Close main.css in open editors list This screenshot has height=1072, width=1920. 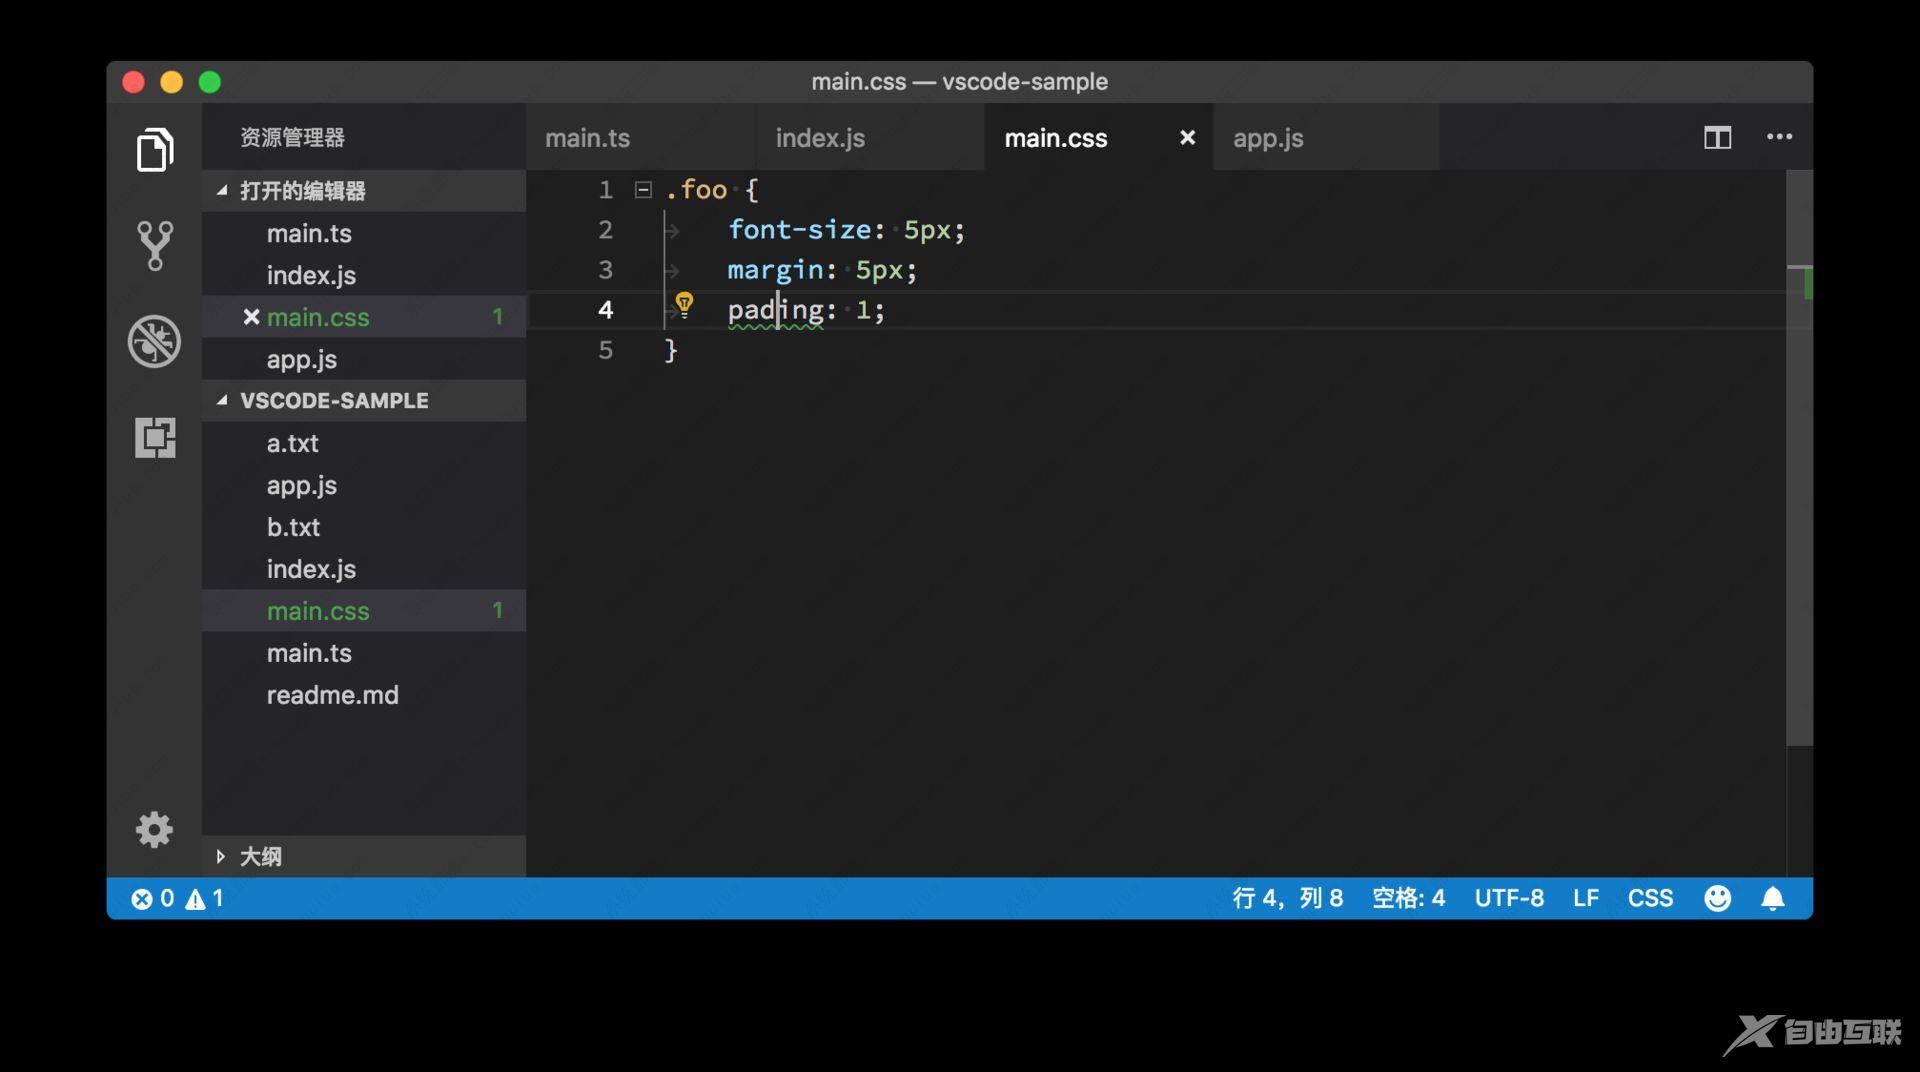click(251, 317)
